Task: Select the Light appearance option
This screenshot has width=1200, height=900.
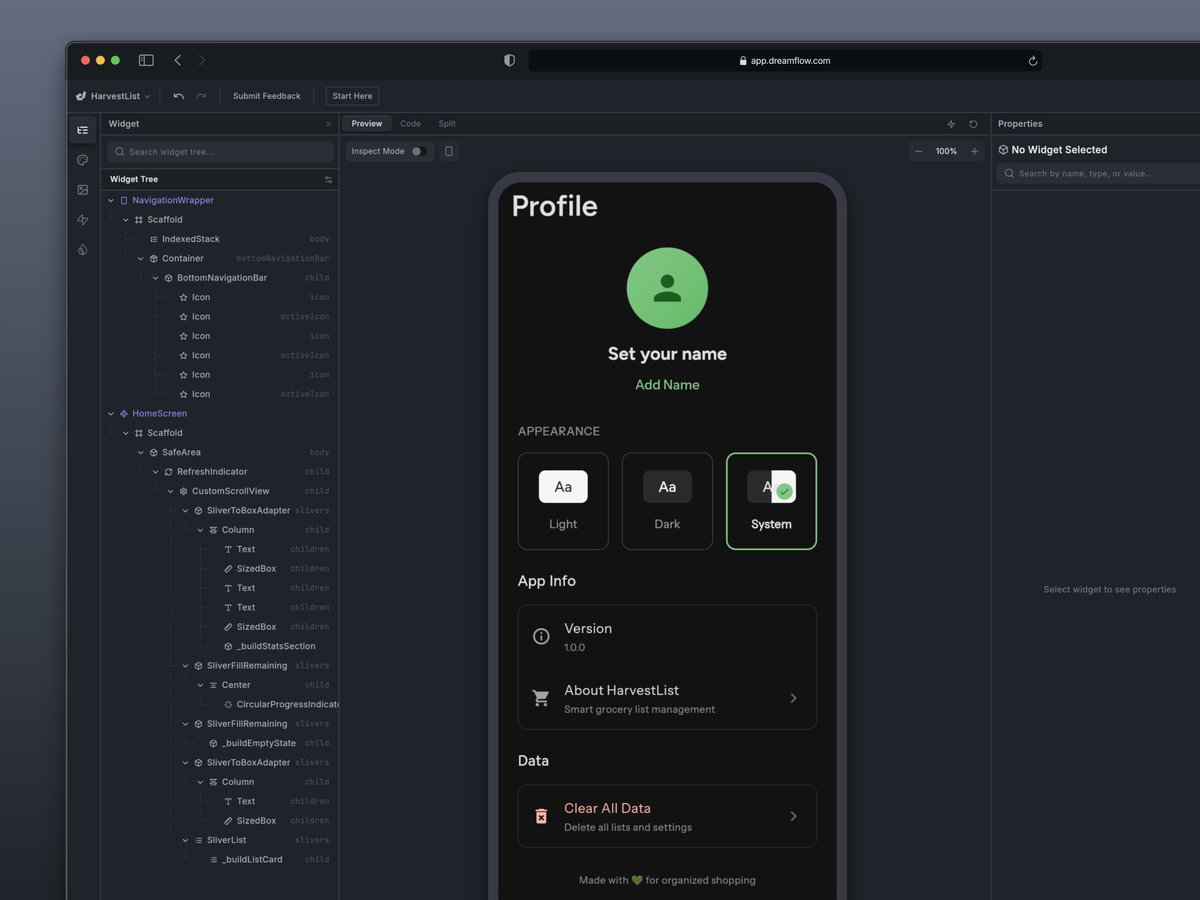Action: (x=563, y=501)
